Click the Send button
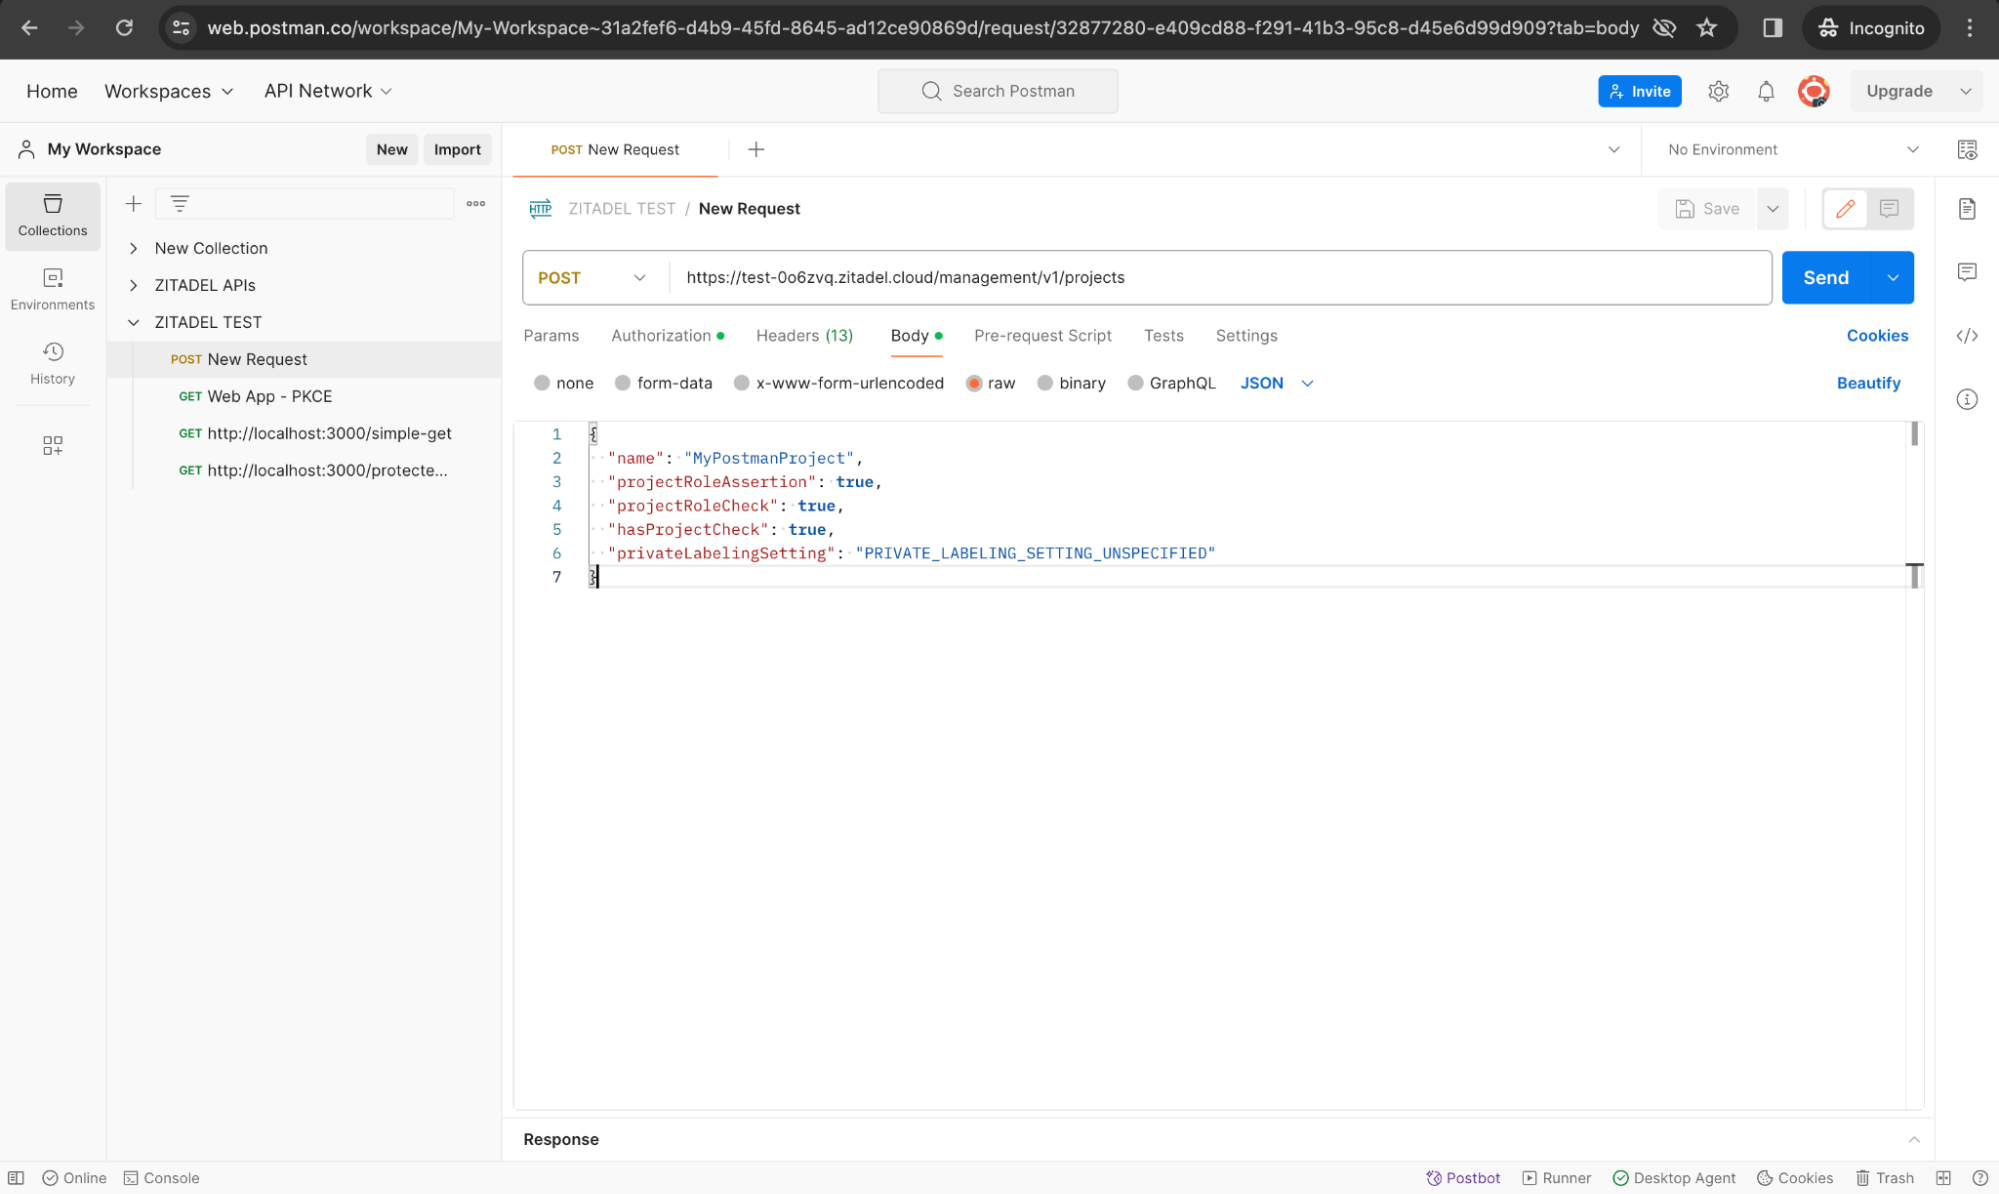Image resolution: width=1999 pixels, height=1194 pixels. coord(1824,278)
